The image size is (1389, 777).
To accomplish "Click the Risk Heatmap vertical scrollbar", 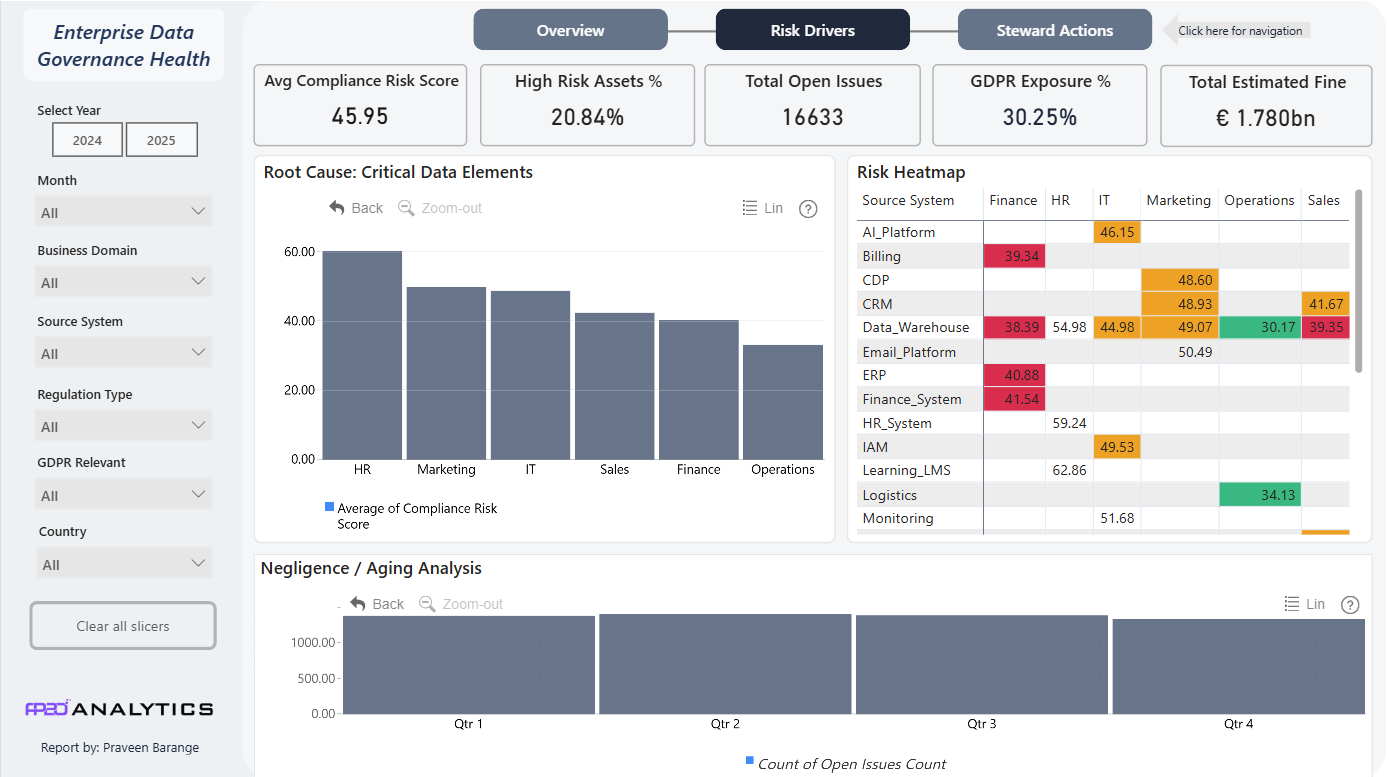I will pos(1358,282).
